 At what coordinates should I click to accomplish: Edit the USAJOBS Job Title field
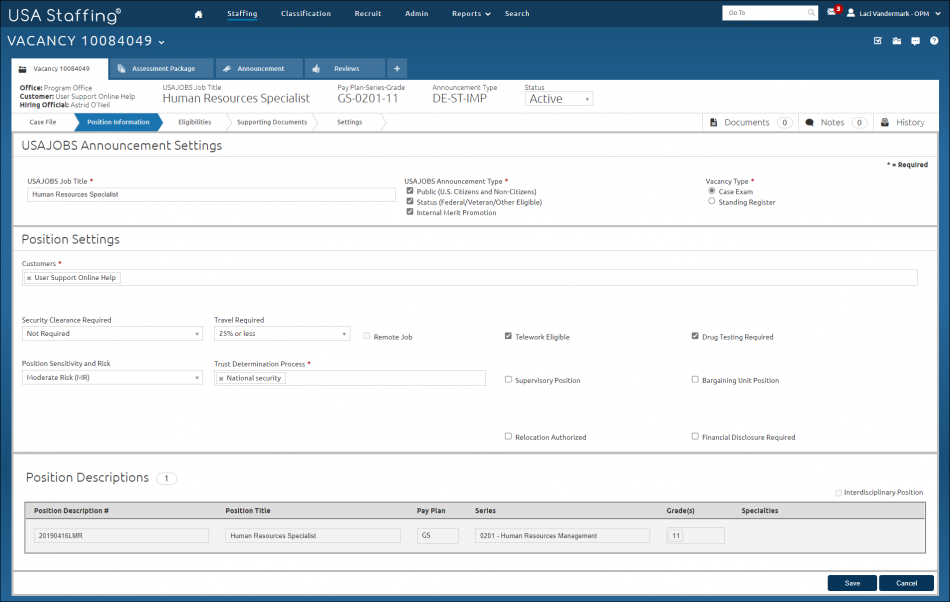[x=211, y=194]
